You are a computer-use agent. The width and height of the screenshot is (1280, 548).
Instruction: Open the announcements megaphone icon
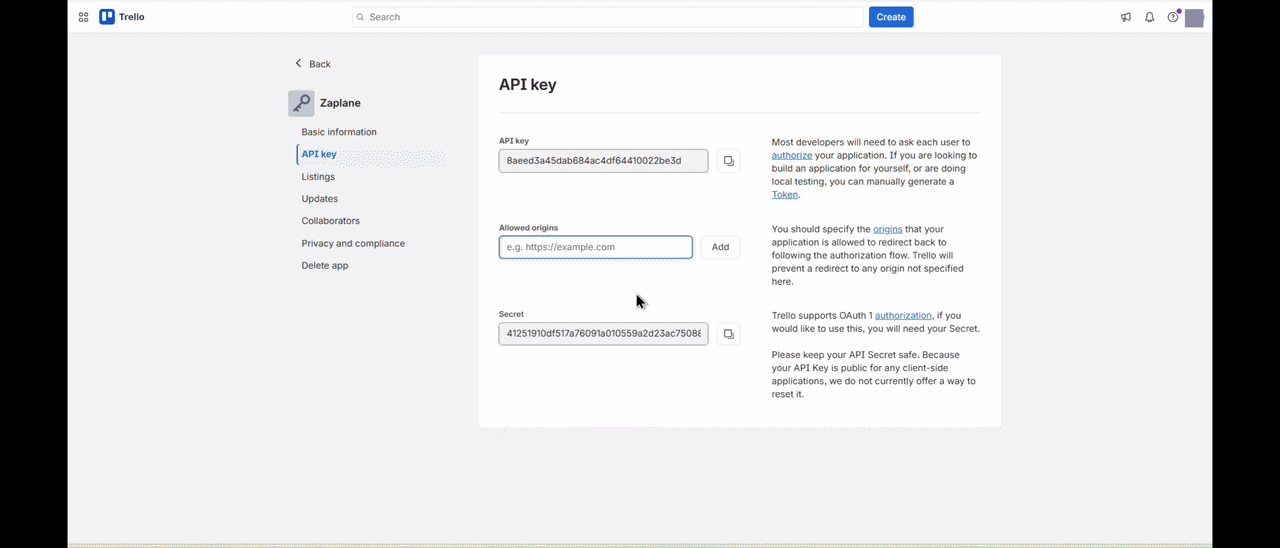tap(1126, 17)
